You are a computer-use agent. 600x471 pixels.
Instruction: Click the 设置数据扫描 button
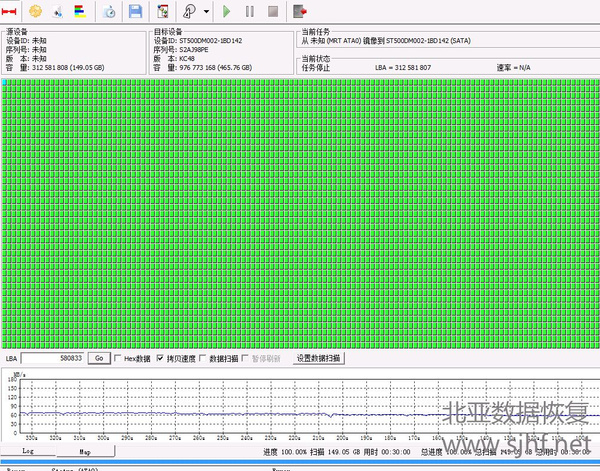click(319, 358)
